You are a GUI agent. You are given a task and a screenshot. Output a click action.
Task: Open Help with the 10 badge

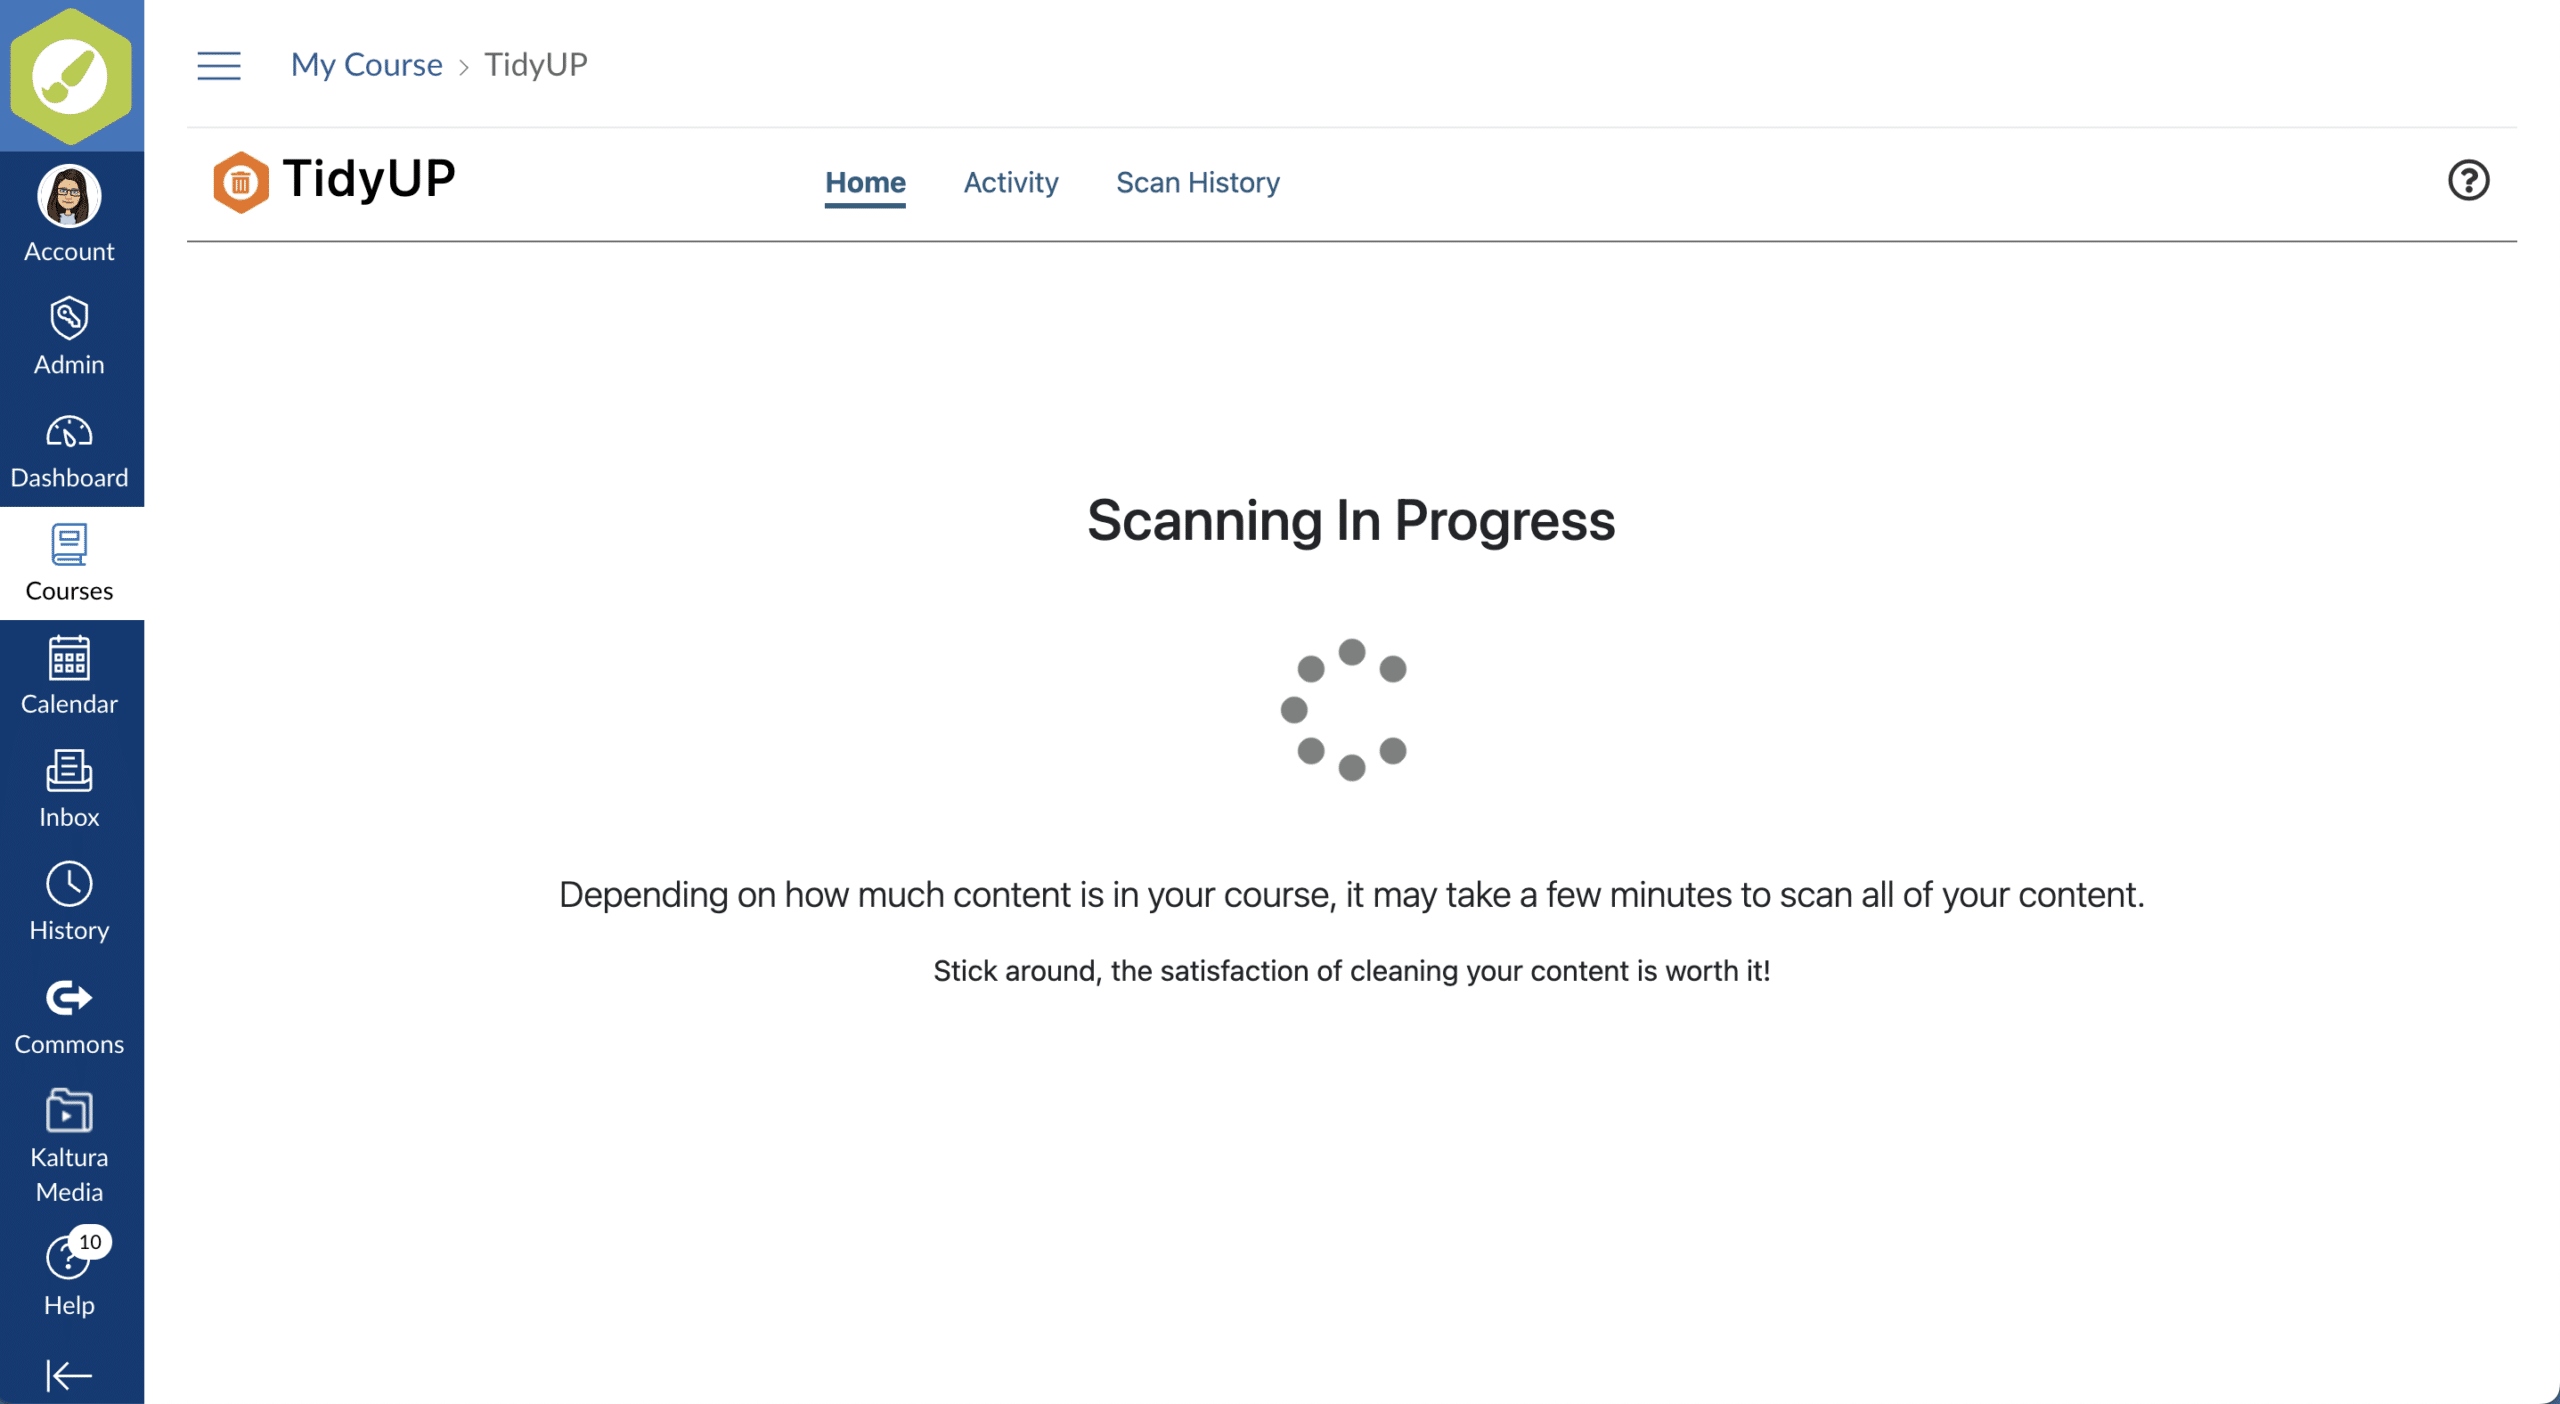click(69, 1259)
